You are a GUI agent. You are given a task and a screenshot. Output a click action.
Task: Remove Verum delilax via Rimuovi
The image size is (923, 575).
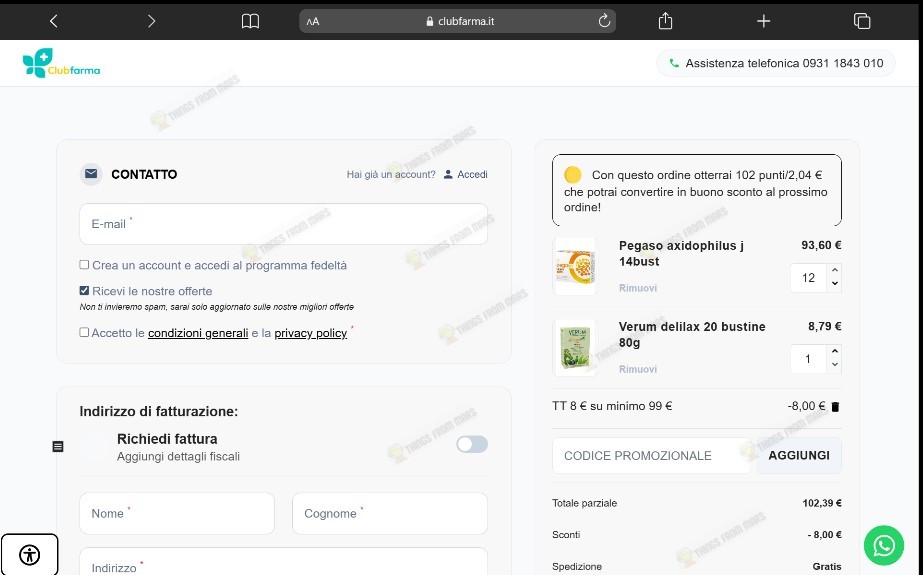(x=638, y=369)
